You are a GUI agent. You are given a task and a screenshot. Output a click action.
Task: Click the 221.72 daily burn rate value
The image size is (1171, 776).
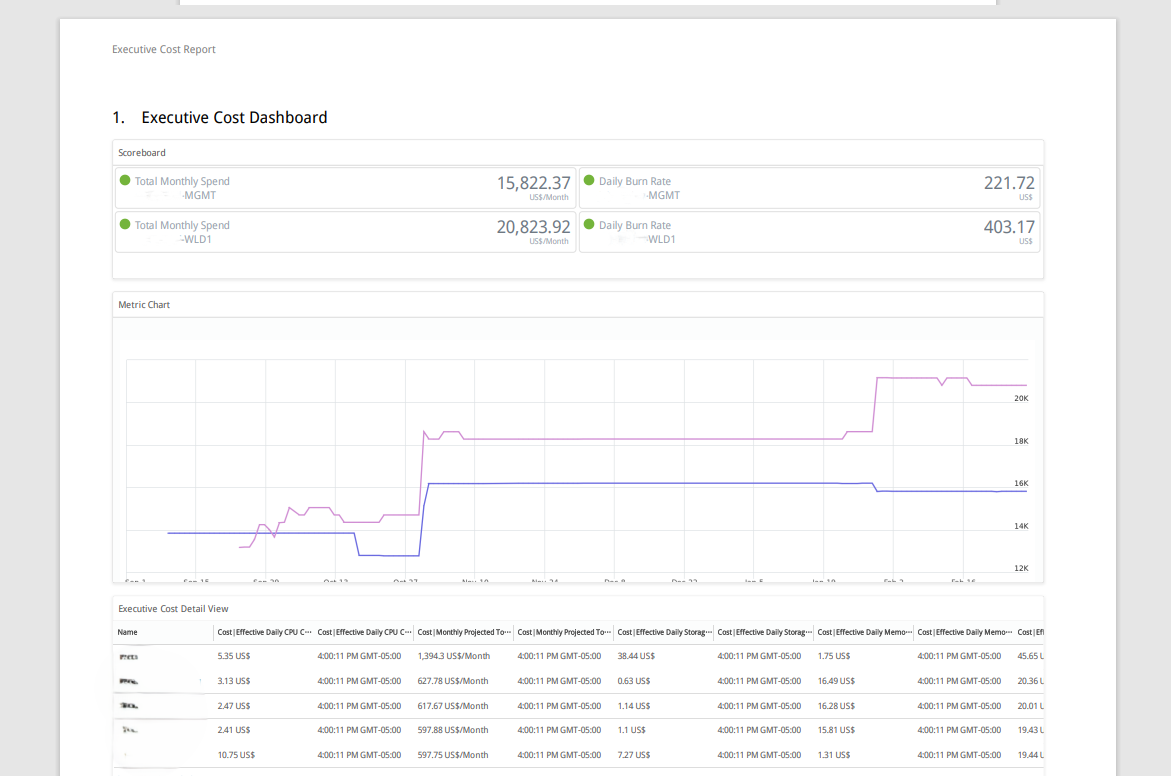point(1009,183)
